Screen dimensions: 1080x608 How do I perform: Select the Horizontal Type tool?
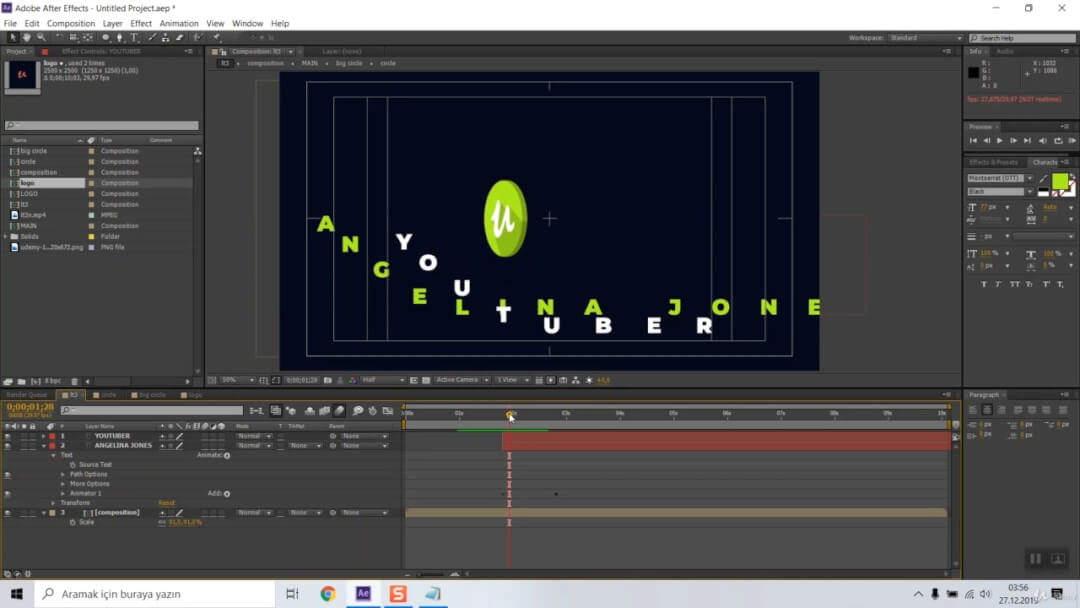click(134, 38)
